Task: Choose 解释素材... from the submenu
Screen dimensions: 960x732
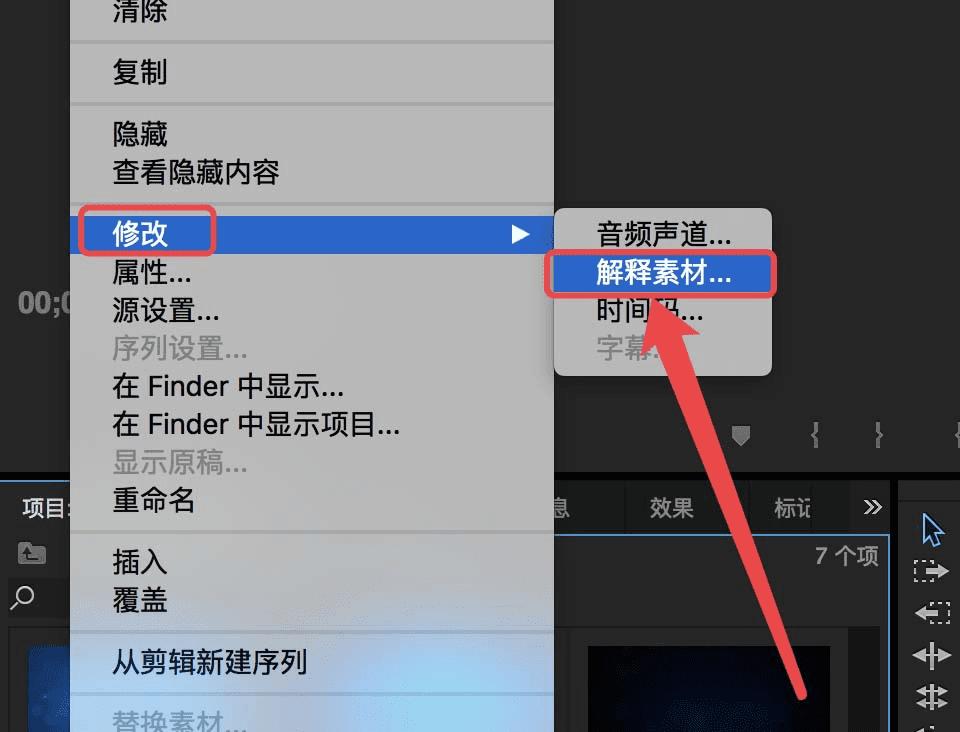Action: [663, 273]
